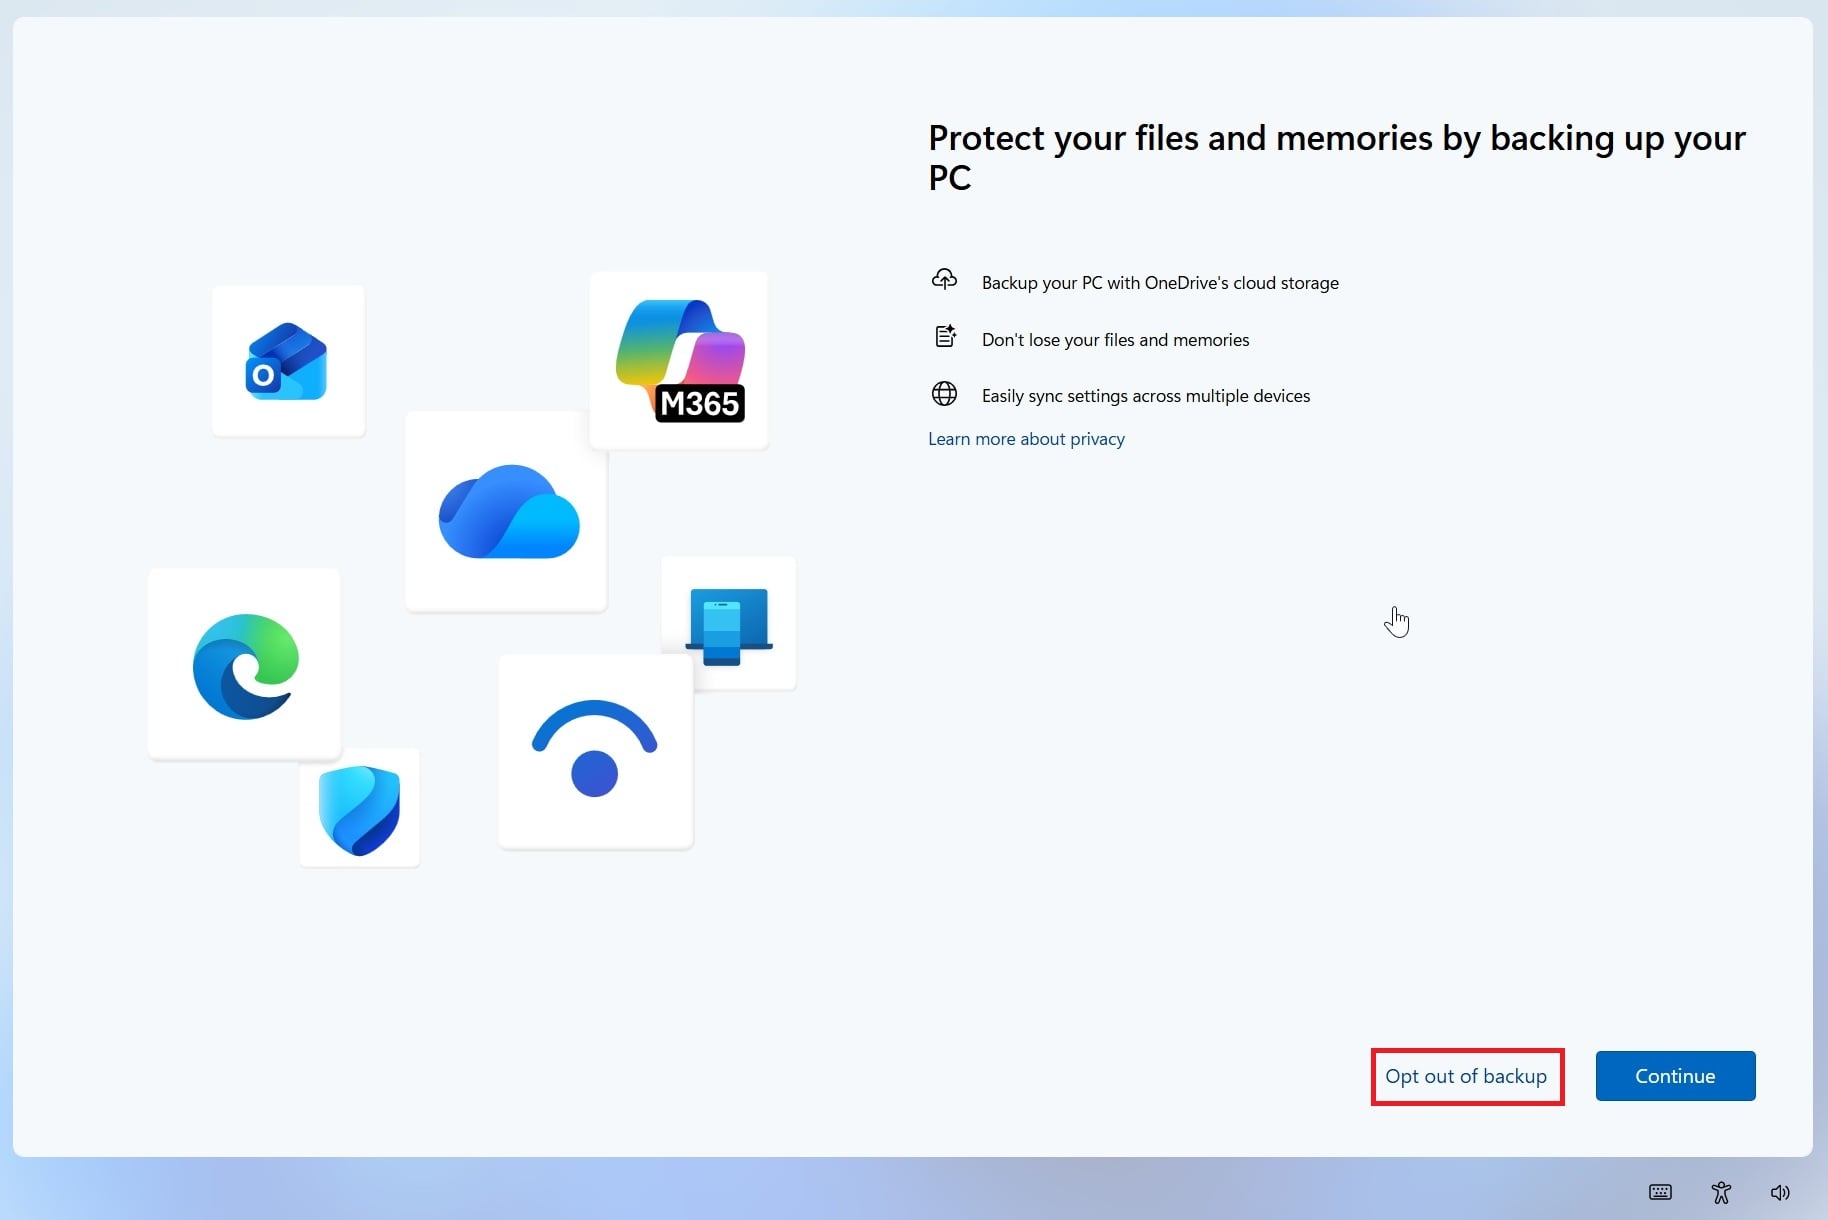Choose Opt out of backup
1828x1220 pixels.
coord(1466,1076)
